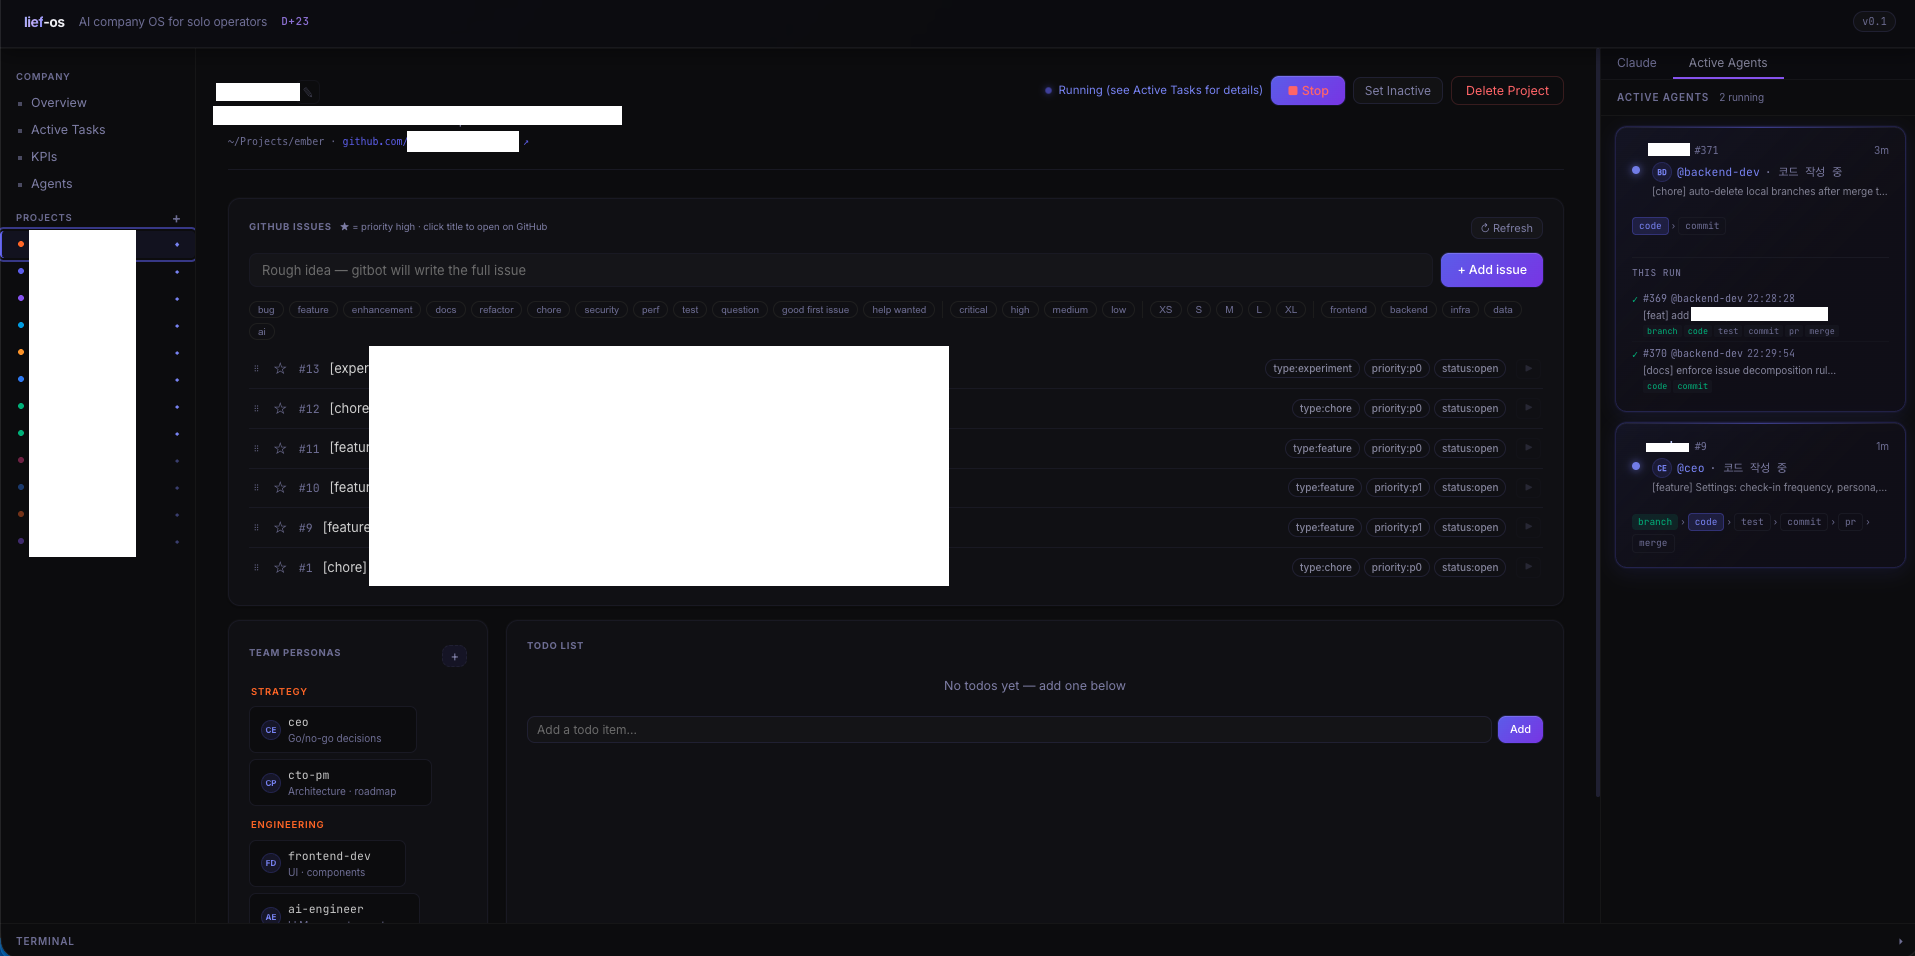Expand issue #10 row arrow
Screen dimensions: 1915x956
pyautogui.click(x=1528, y=487)
